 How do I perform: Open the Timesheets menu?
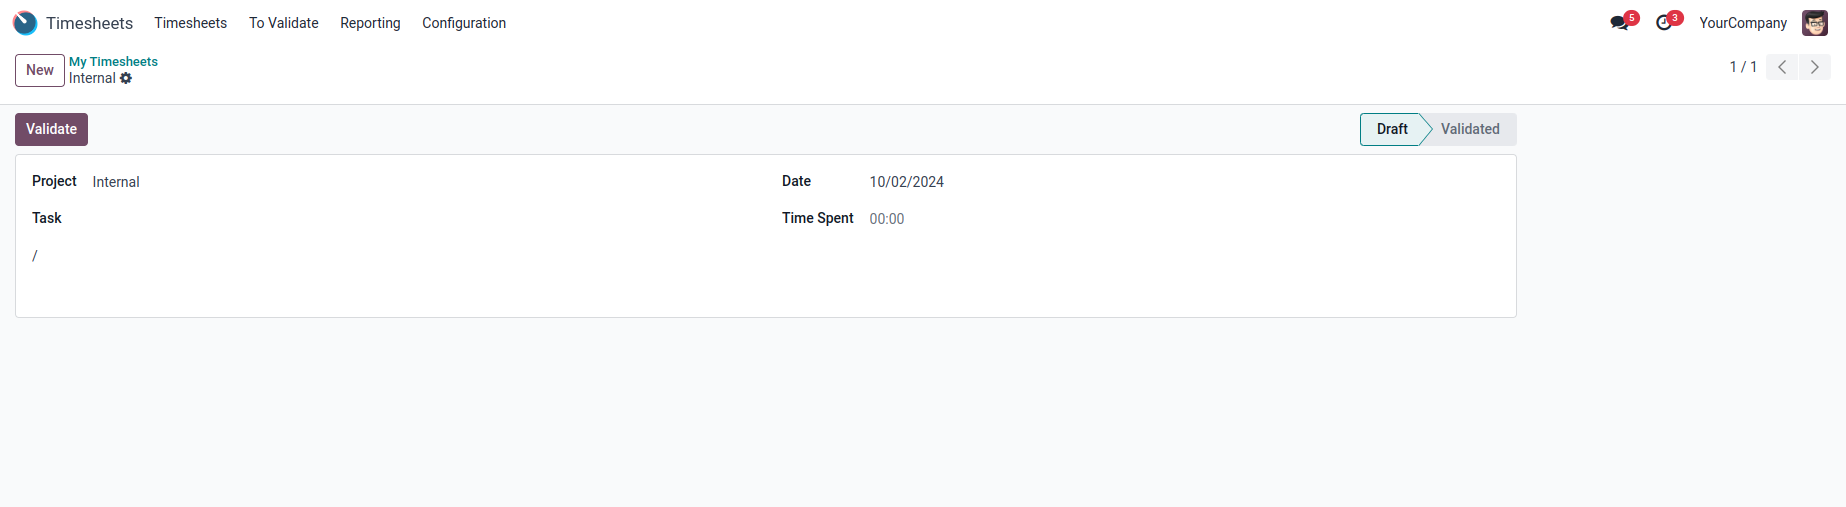point(190,23)
